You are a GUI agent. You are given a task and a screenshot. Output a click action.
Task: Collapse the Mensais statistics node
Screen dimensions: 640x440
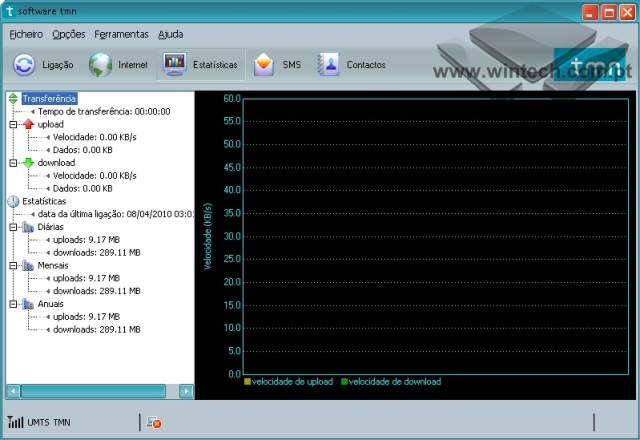pyautogui.click(x=13, y=265)
